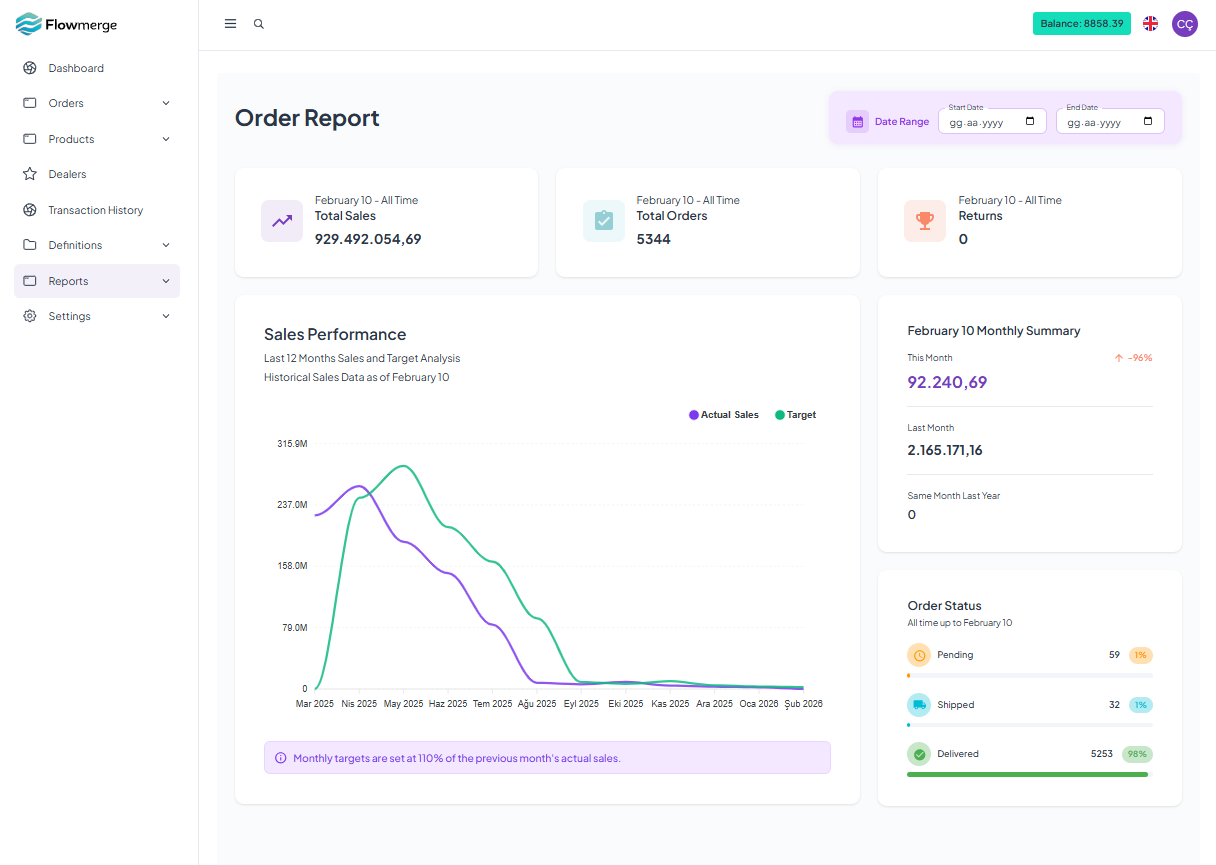The width and height of the screenshot is (1216, 865).
Task: Click the Date Range calendar icon
Action: pos(857,122)
